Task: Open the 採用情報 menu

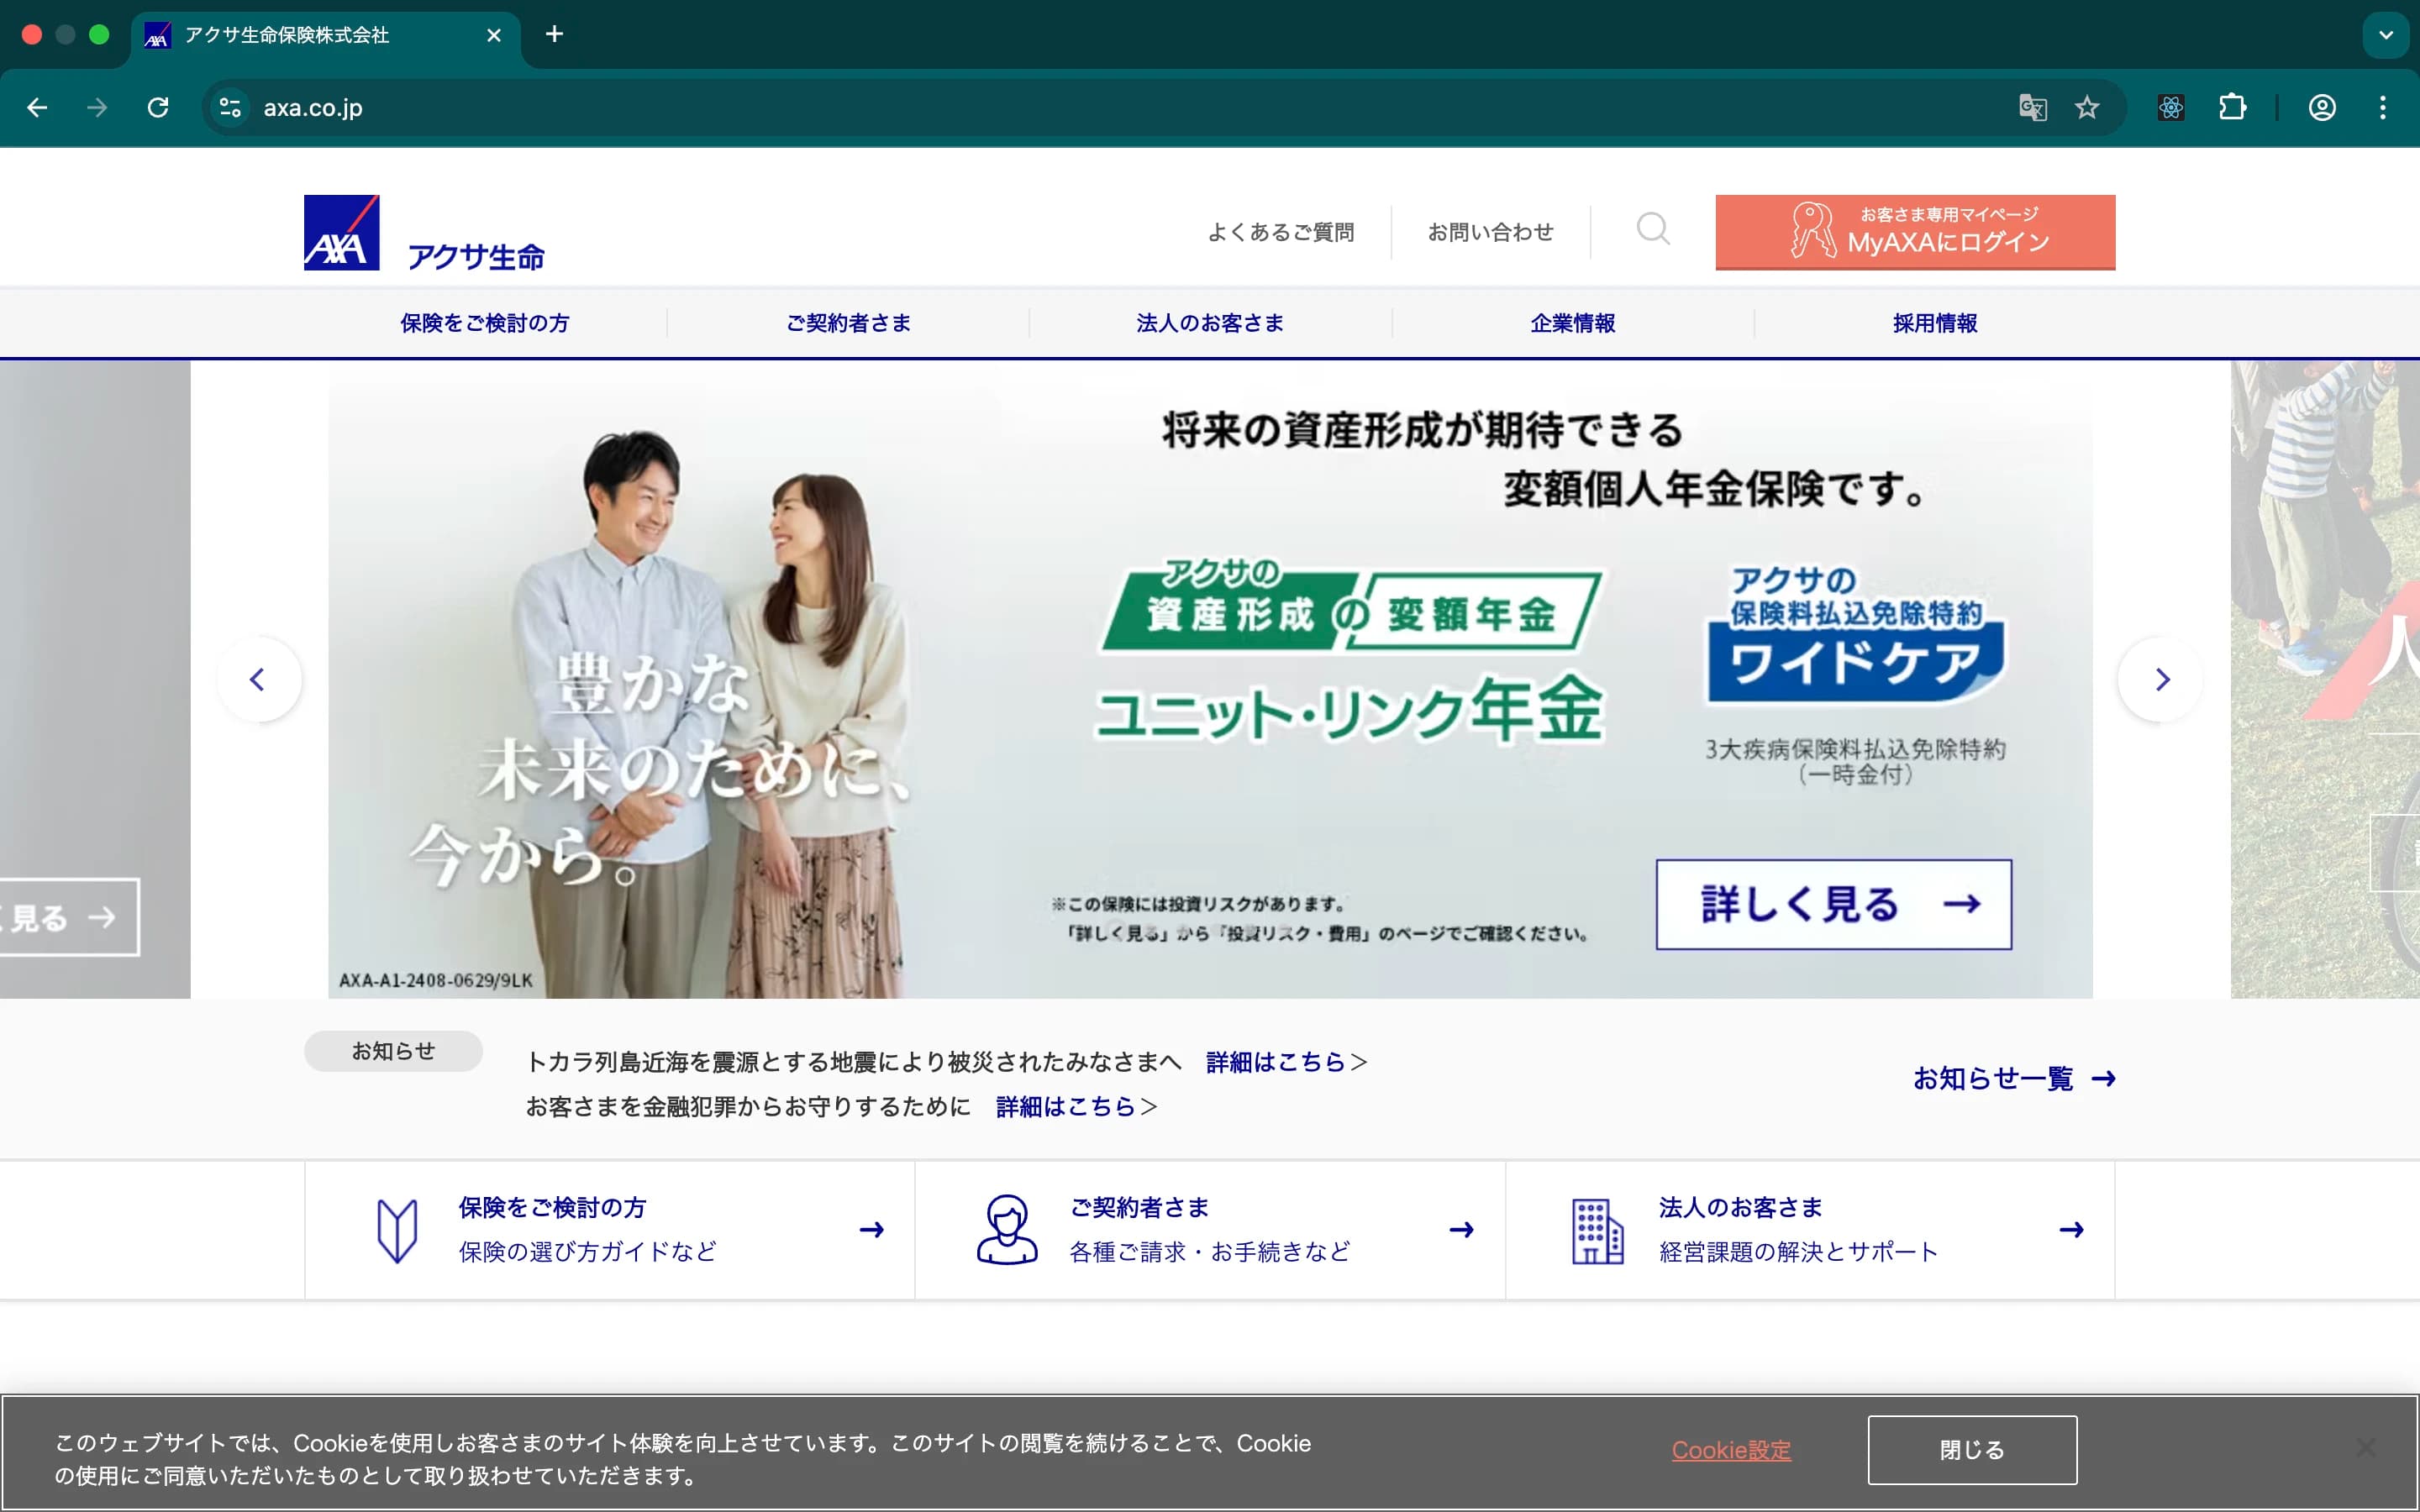Action: pos(1935,323)
